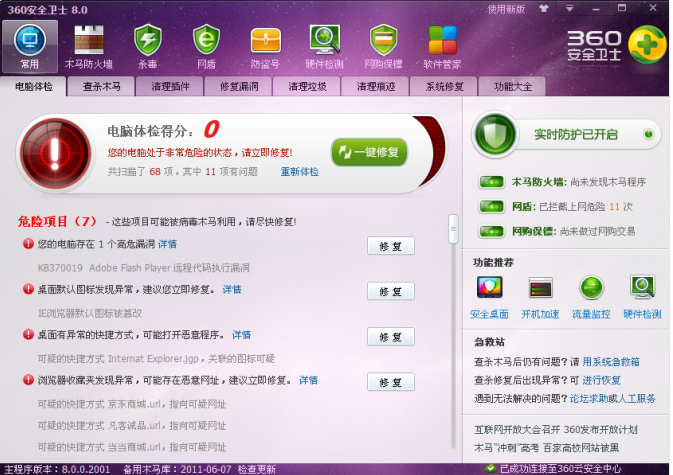Click the Internat Explorer.jgp shortcut line
The height and width of the screenshot is (475, 673).
click(x=156, y=358)
